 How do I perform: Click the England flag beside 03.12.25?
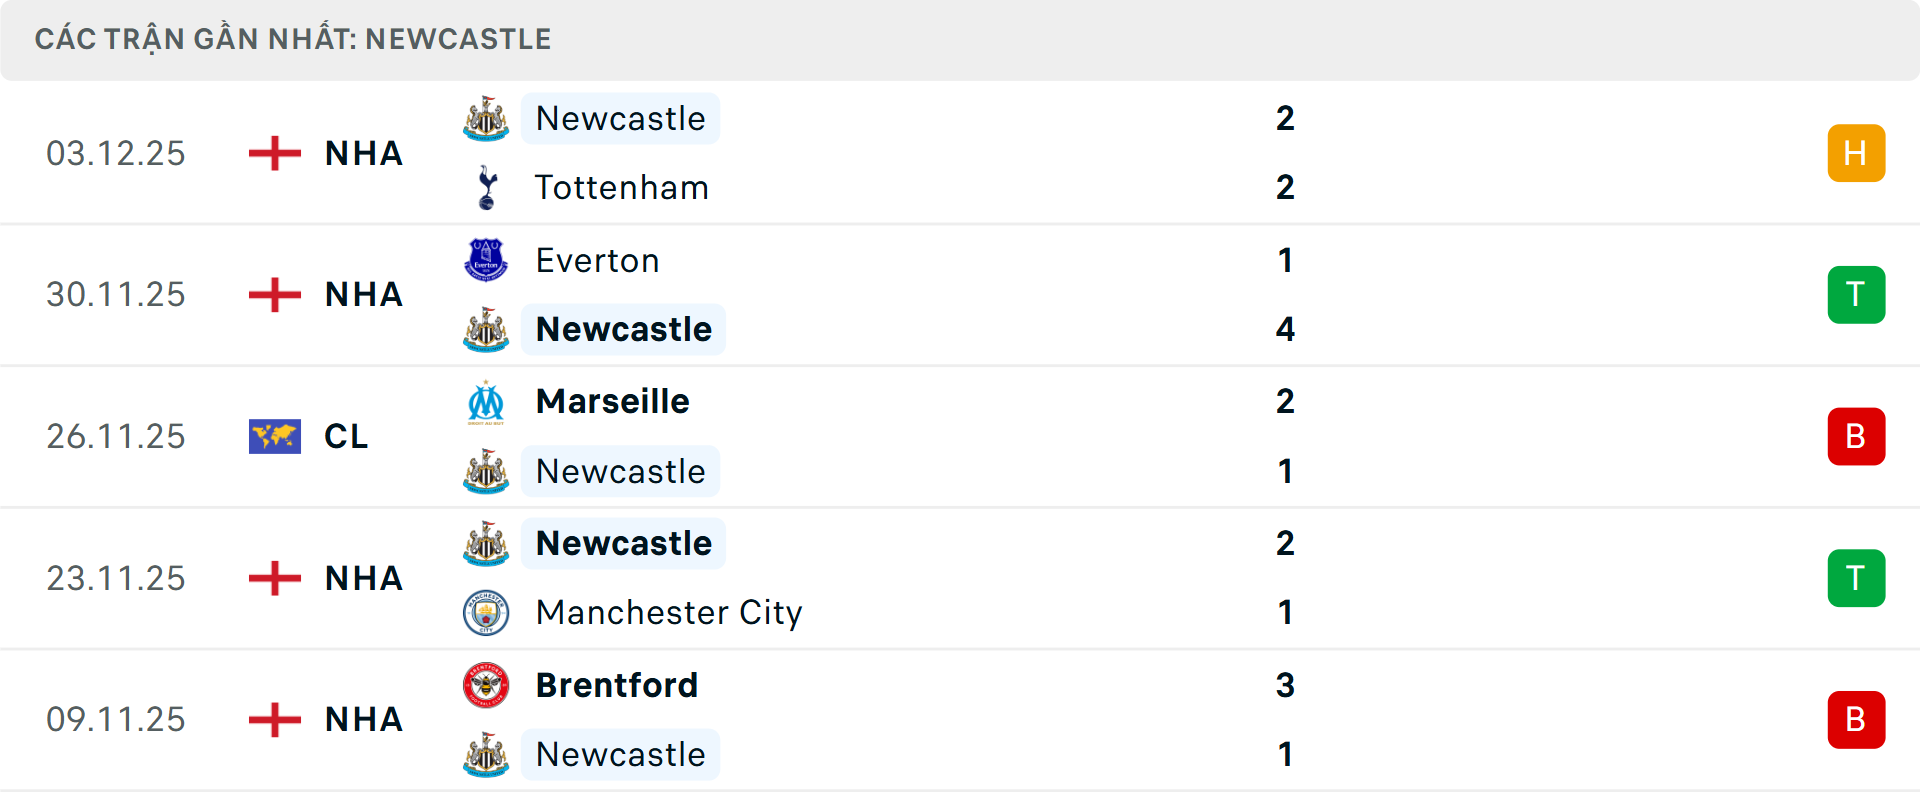[274, 153]
